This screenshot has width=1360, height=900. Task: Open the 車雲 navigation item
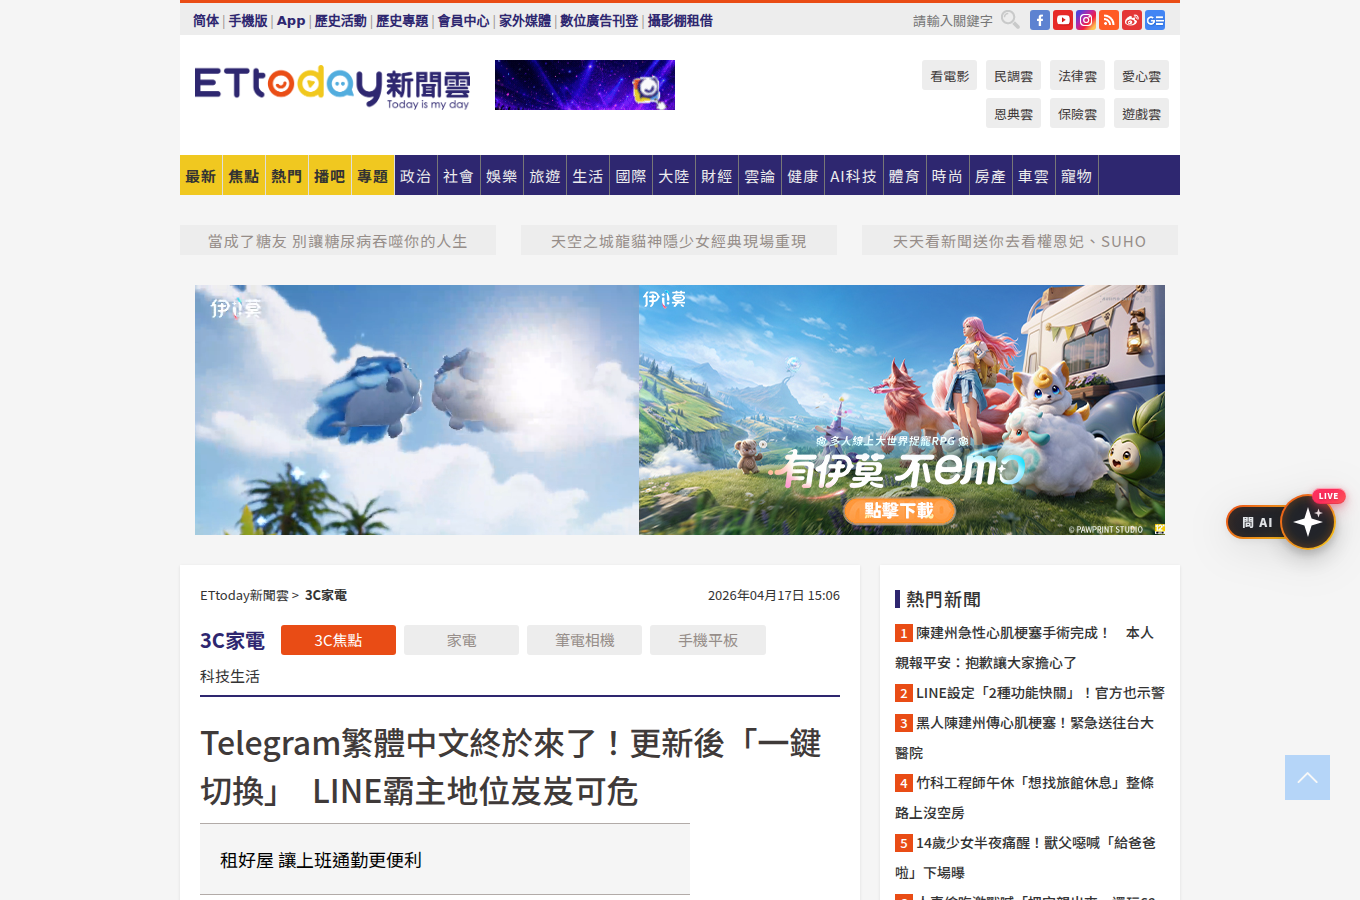click(1033, 176)
